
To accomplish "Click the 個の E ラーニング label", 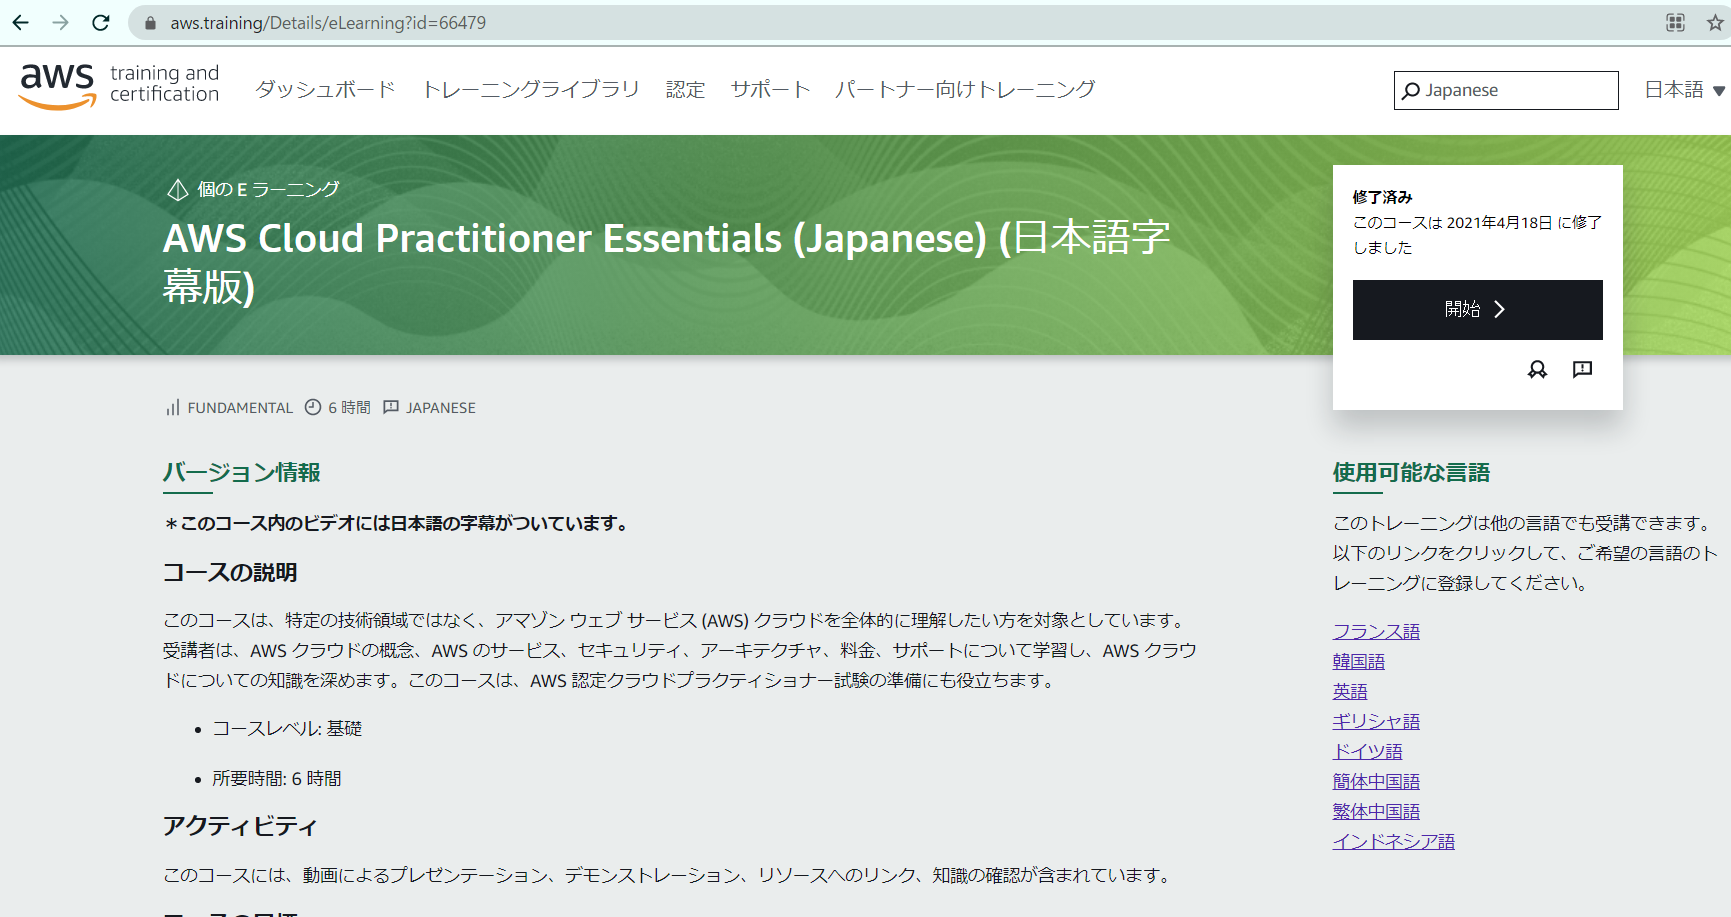I will [268, 190].
